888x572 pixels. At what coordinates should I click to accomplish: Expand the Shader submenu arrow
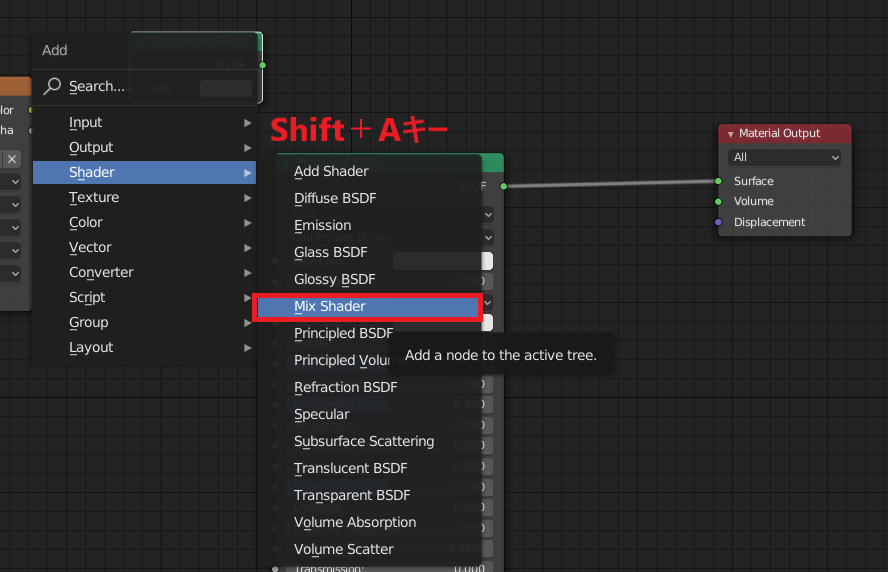(x=247, y=173)
